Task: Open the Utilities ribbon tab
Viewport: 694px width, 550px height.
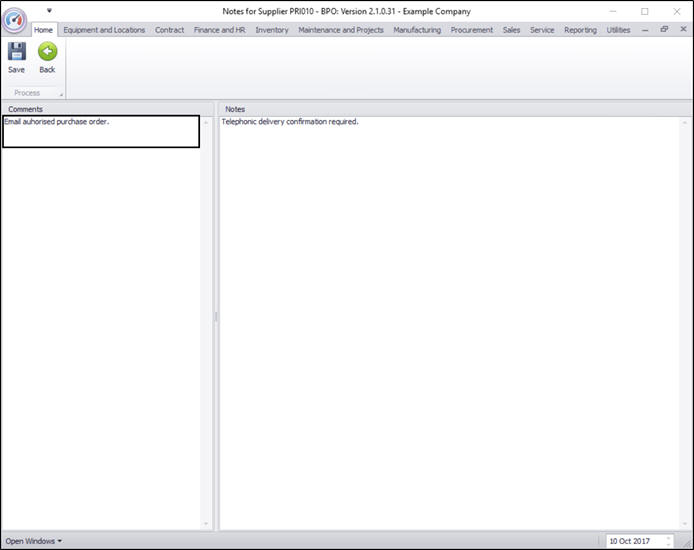Action: tap(618, 30)
